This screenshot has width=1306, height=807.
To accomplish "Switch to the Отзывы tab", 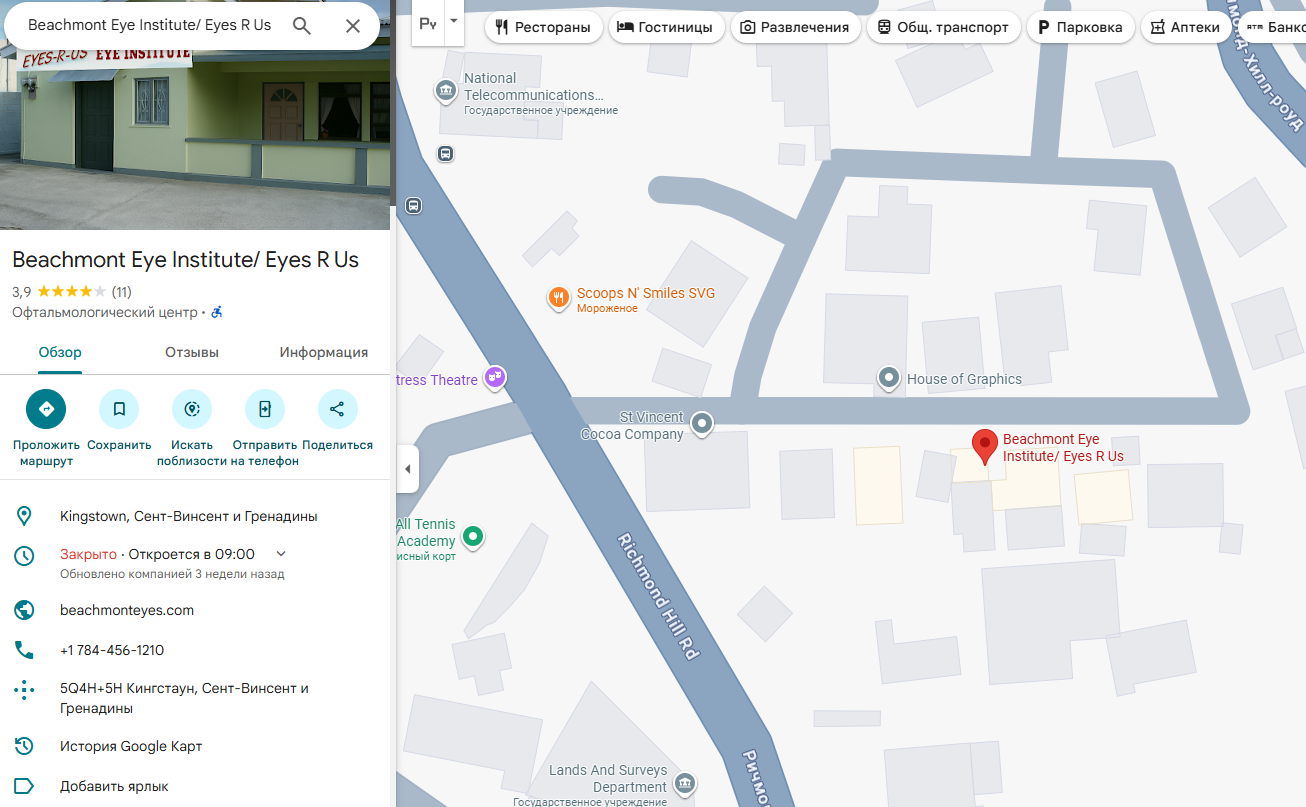I will [192, 352].
